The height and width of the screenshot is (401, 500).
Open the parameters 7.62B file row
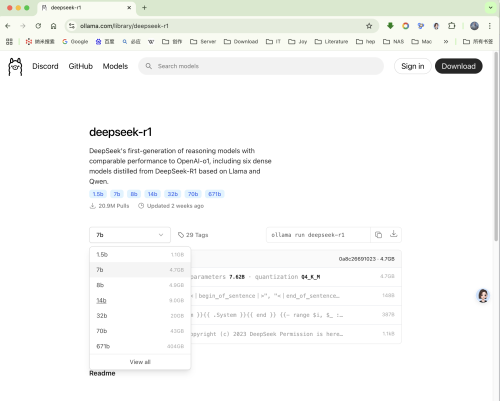click(296, 277)
